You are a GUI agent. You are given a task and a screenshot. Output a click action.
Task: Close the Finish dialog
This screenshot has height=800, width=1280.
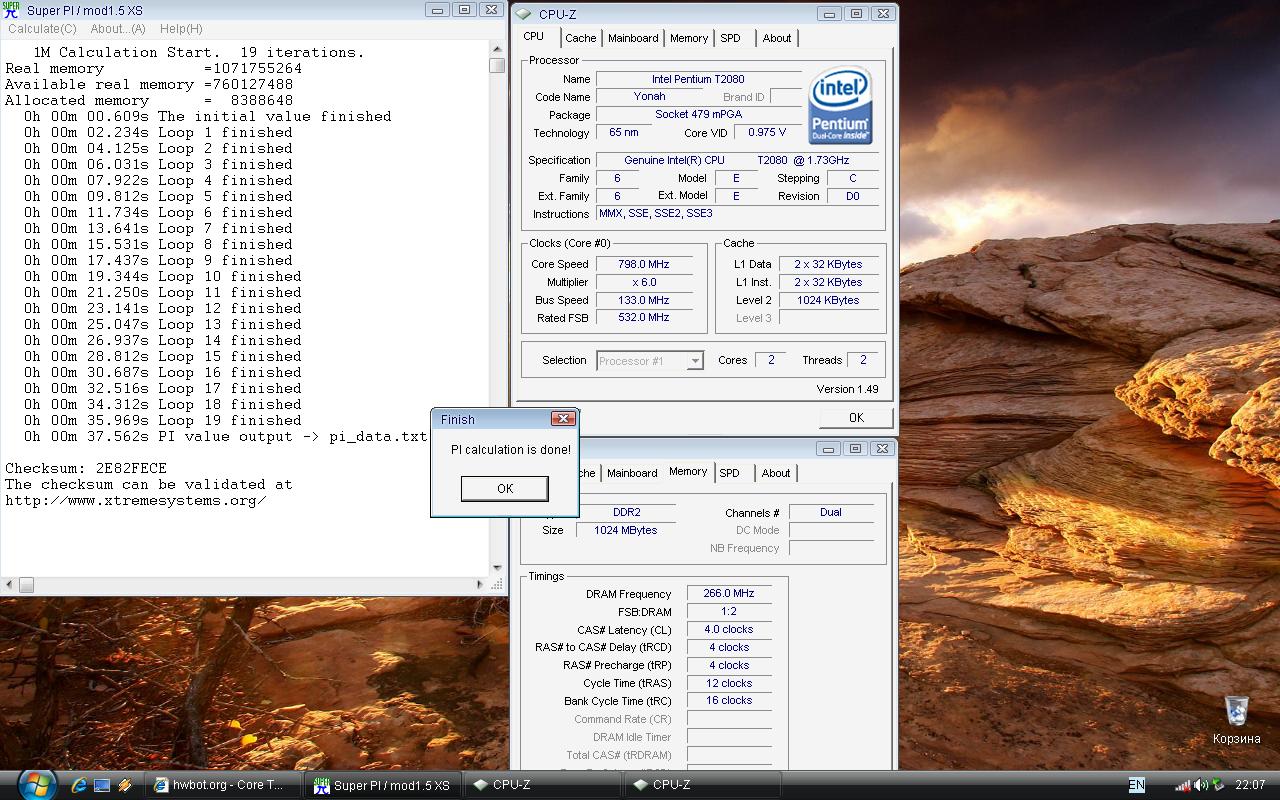[x=563, y=419]
